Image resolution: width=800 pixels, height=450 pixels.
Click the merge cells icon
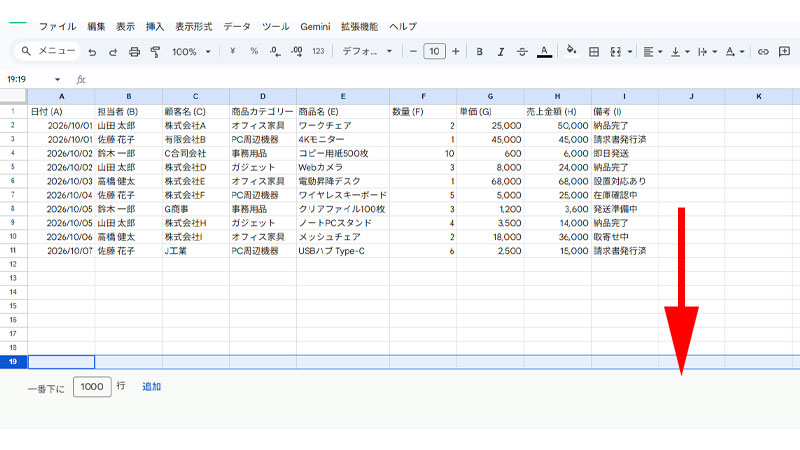pyautogui.click(x=615, y=52)
